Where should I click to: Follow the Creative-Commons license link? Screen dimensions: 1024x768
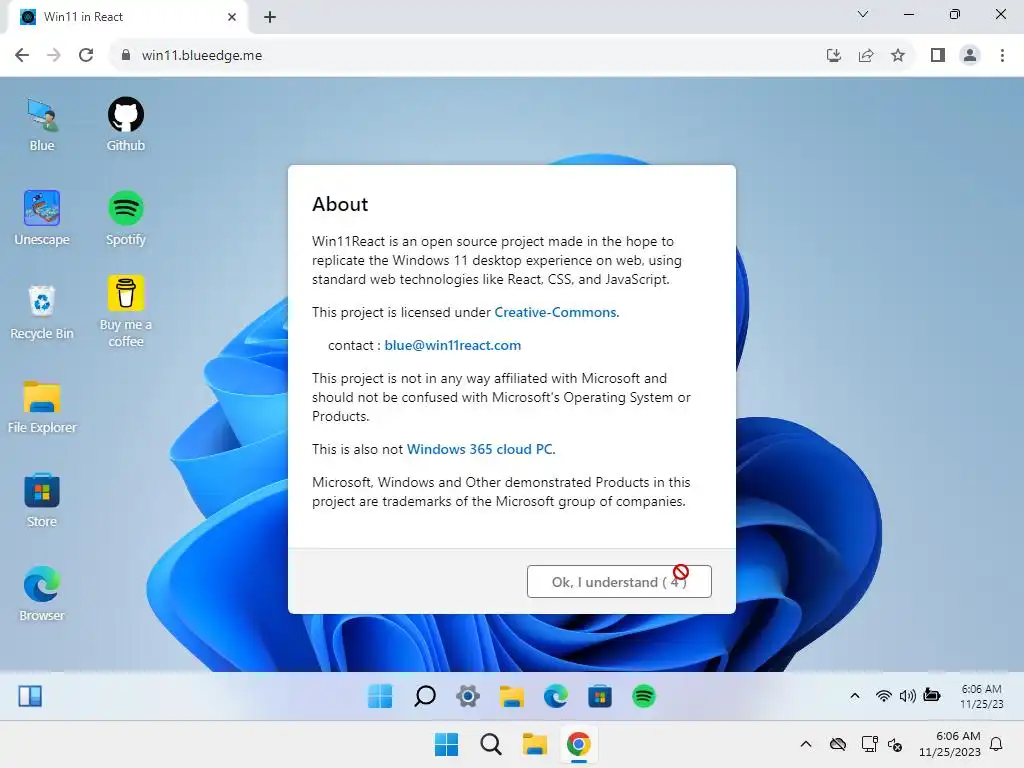click(x=555, y=312)
